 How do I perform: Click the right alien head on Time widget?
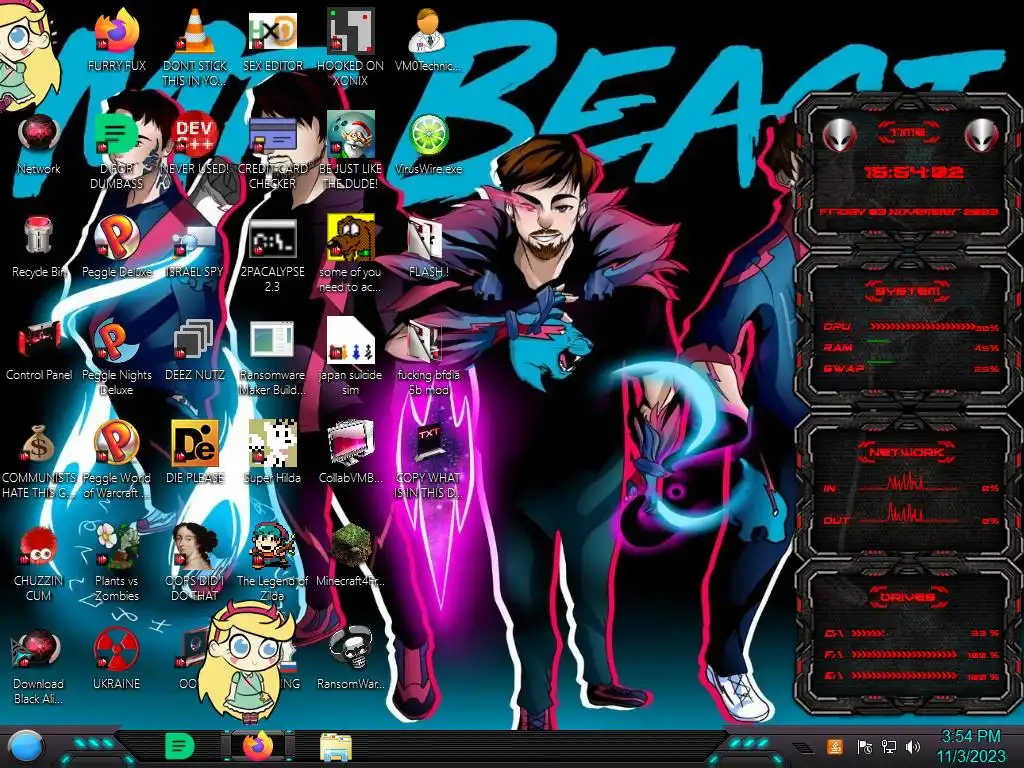981,135
